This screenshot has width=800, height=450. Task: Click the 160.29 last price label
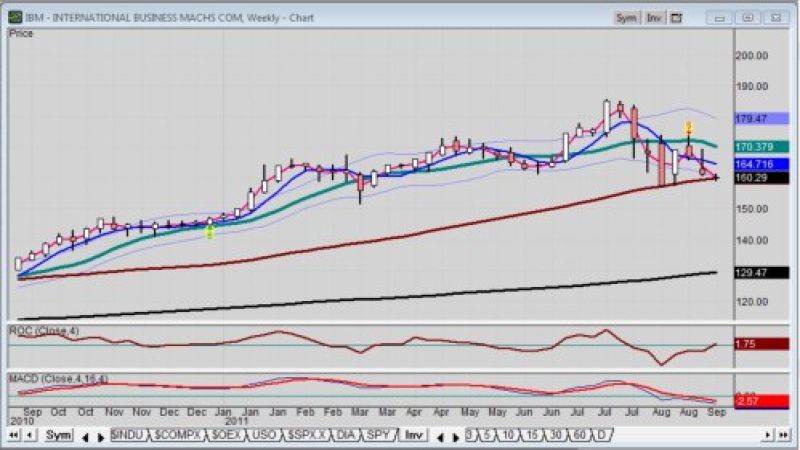click(750, 179)
